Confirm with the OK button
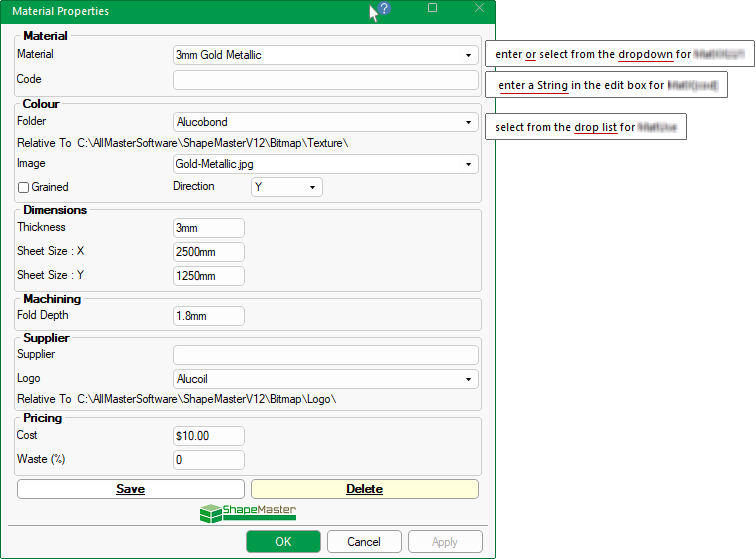 pos(283,542)
